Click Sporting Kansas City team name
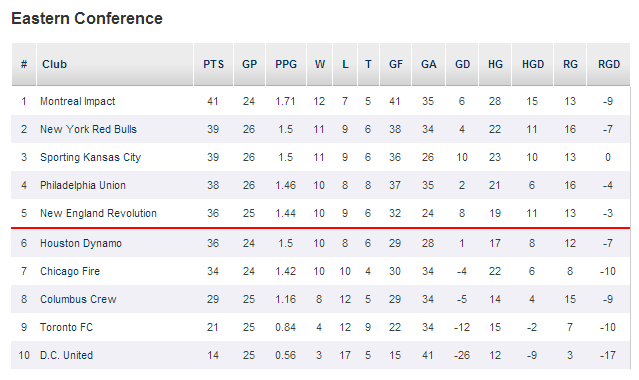 tap(90, 157)
